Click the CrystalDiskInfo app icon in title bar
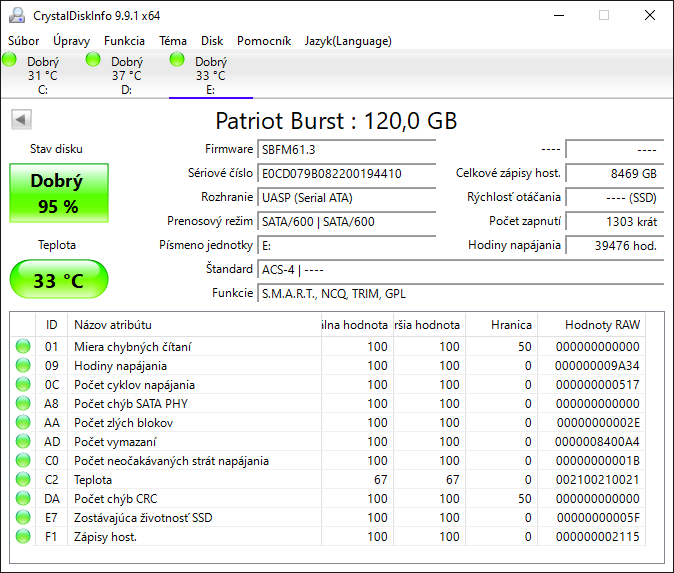 click(x=17, y=15)
